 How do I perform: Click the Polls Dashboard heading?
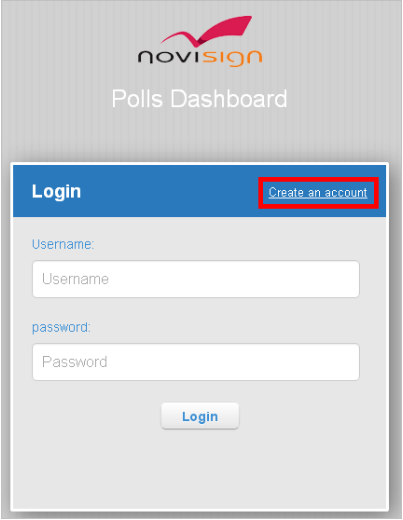(199, 99)
